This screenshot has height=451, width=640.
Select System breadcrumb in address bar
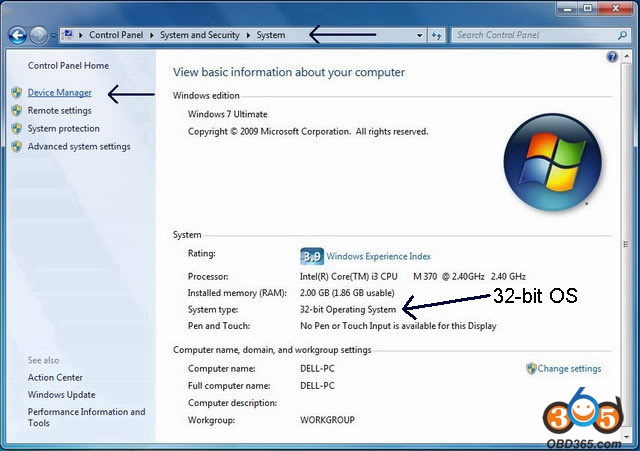(271, 35)
